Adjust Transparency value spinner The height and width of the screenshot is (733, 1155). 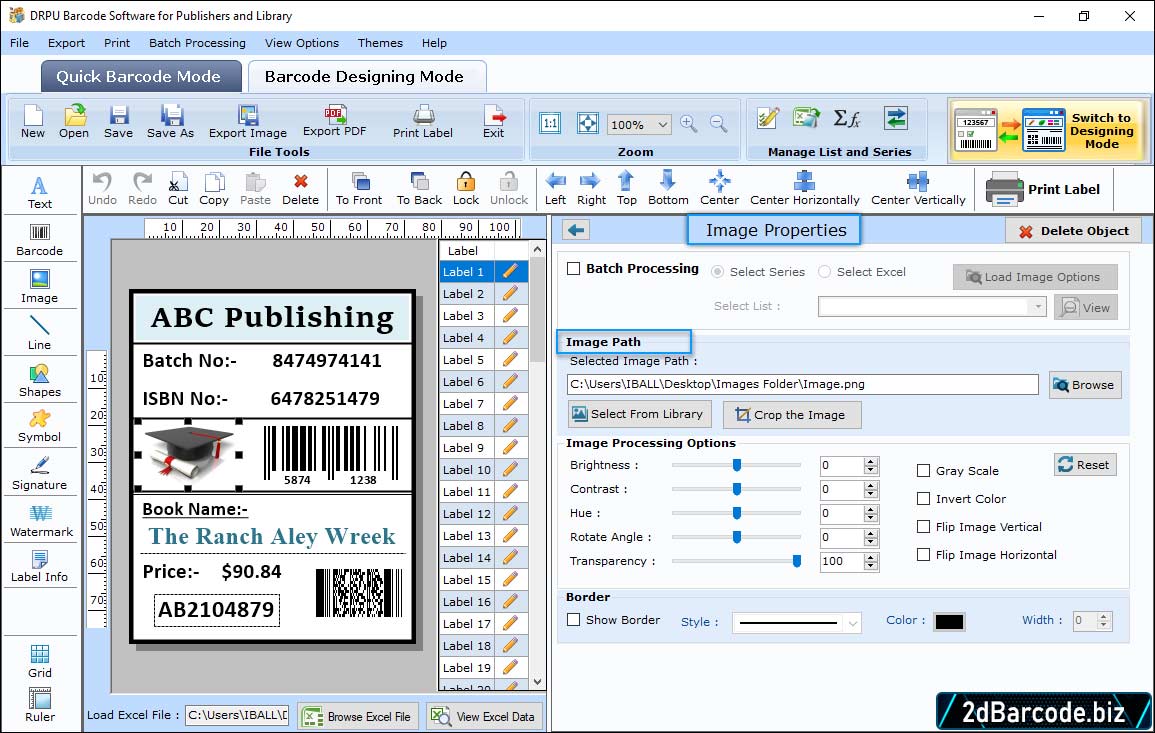tap(871, 562)
